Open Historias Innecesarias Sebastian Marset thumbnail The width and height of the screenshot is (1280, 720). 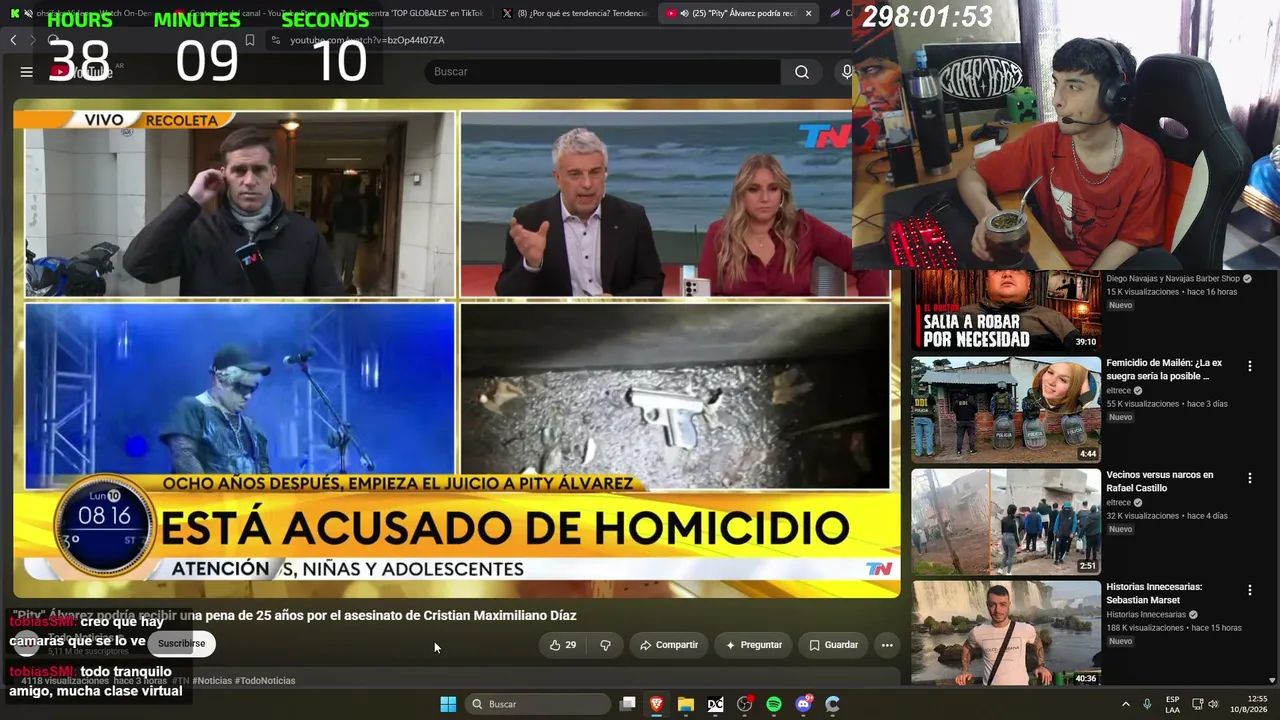1006,632
